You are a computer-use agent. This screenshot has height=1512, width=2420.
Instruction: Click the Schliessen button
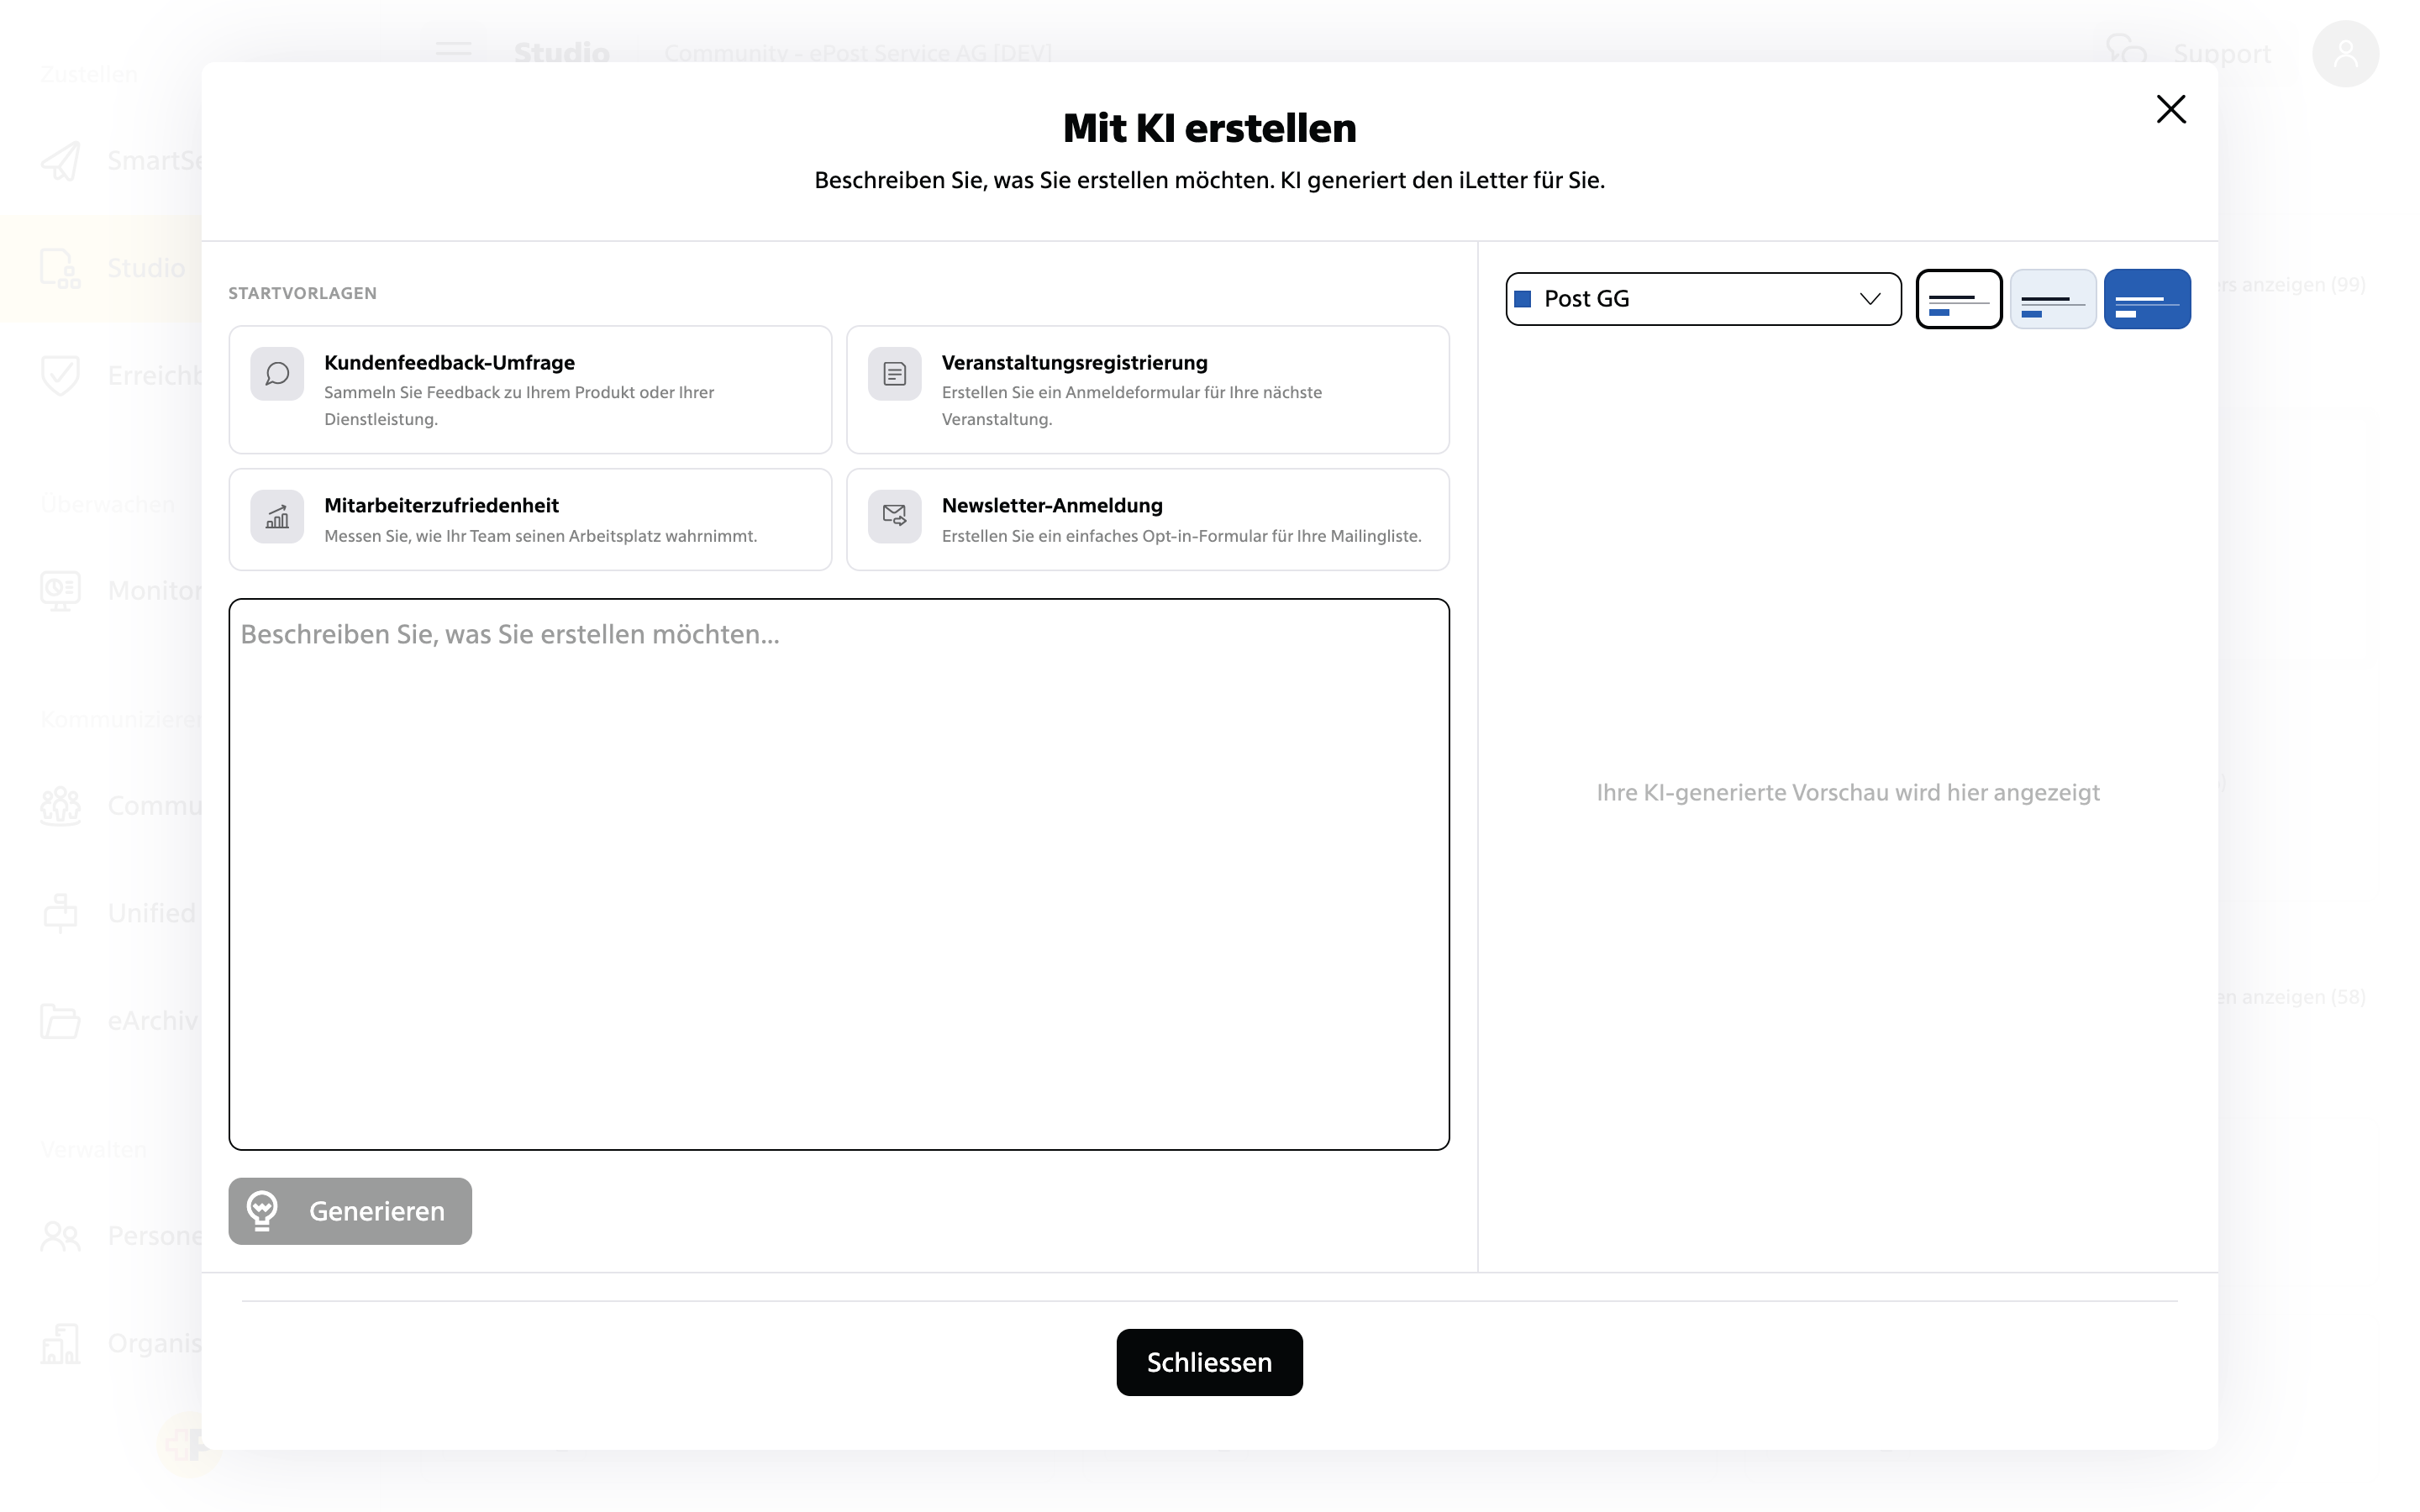(1209, 1362)
